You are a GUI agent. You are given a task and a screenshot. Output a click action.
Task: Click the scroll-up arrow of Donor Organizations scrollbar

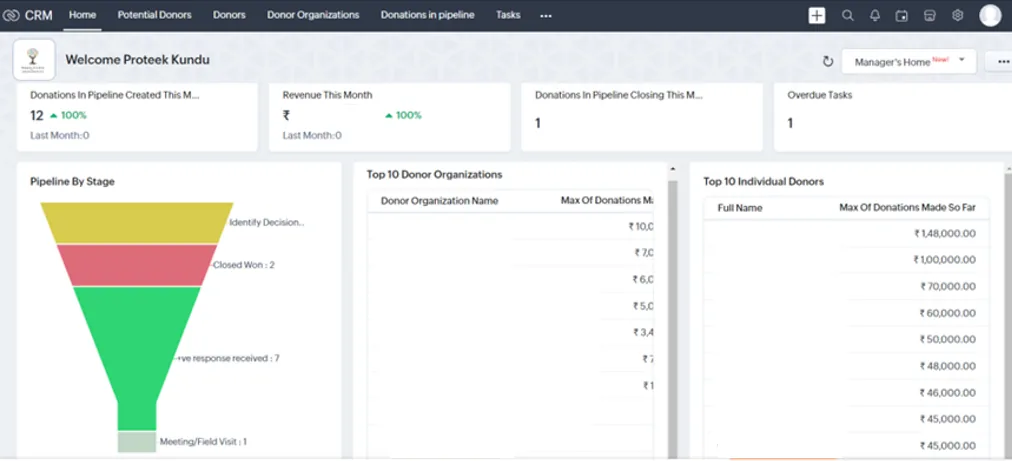(x=673, y=169)
